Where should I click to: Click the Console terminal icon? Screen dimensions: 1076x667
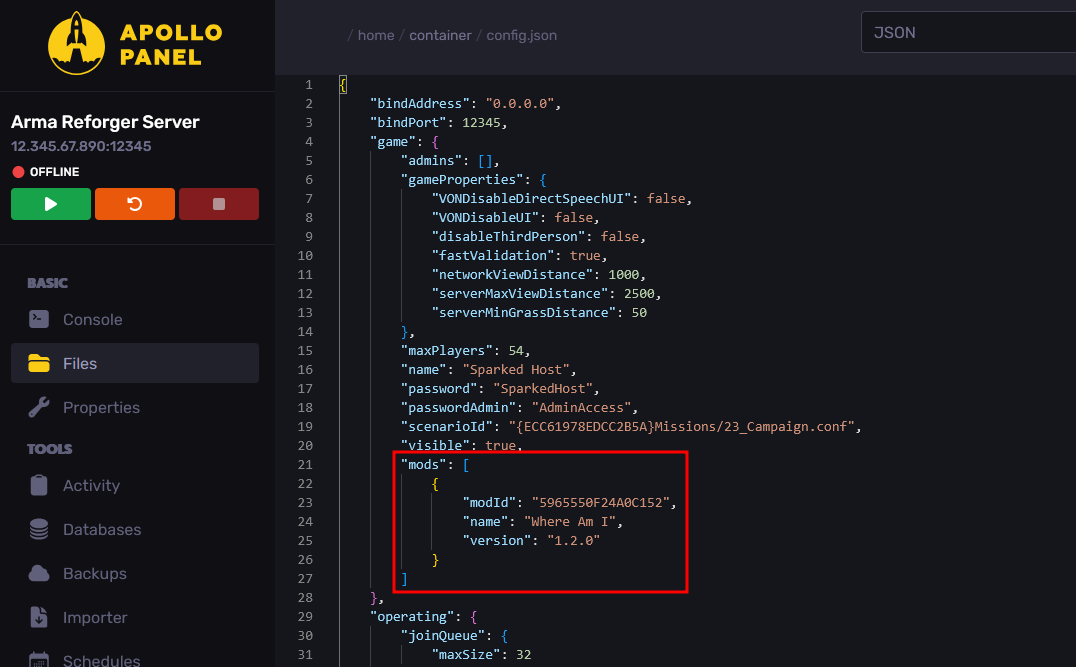pos(39,319)
